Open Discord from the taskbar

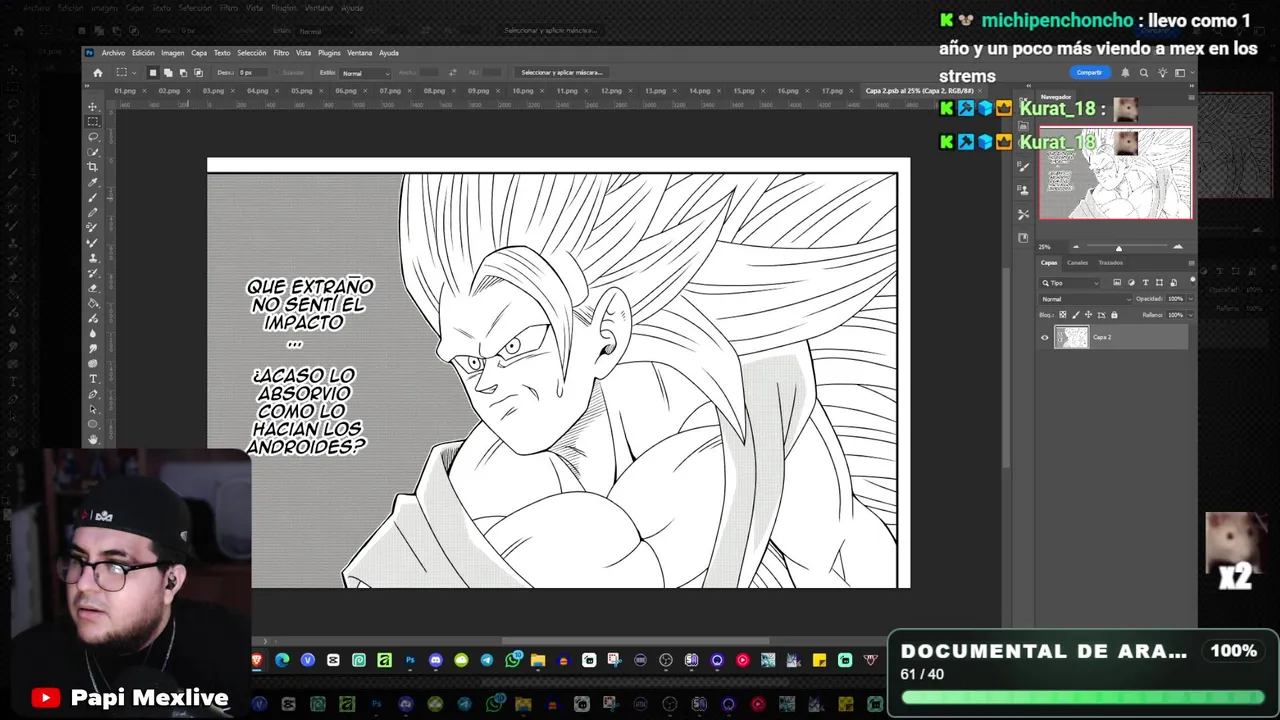[x=435, y=660]
